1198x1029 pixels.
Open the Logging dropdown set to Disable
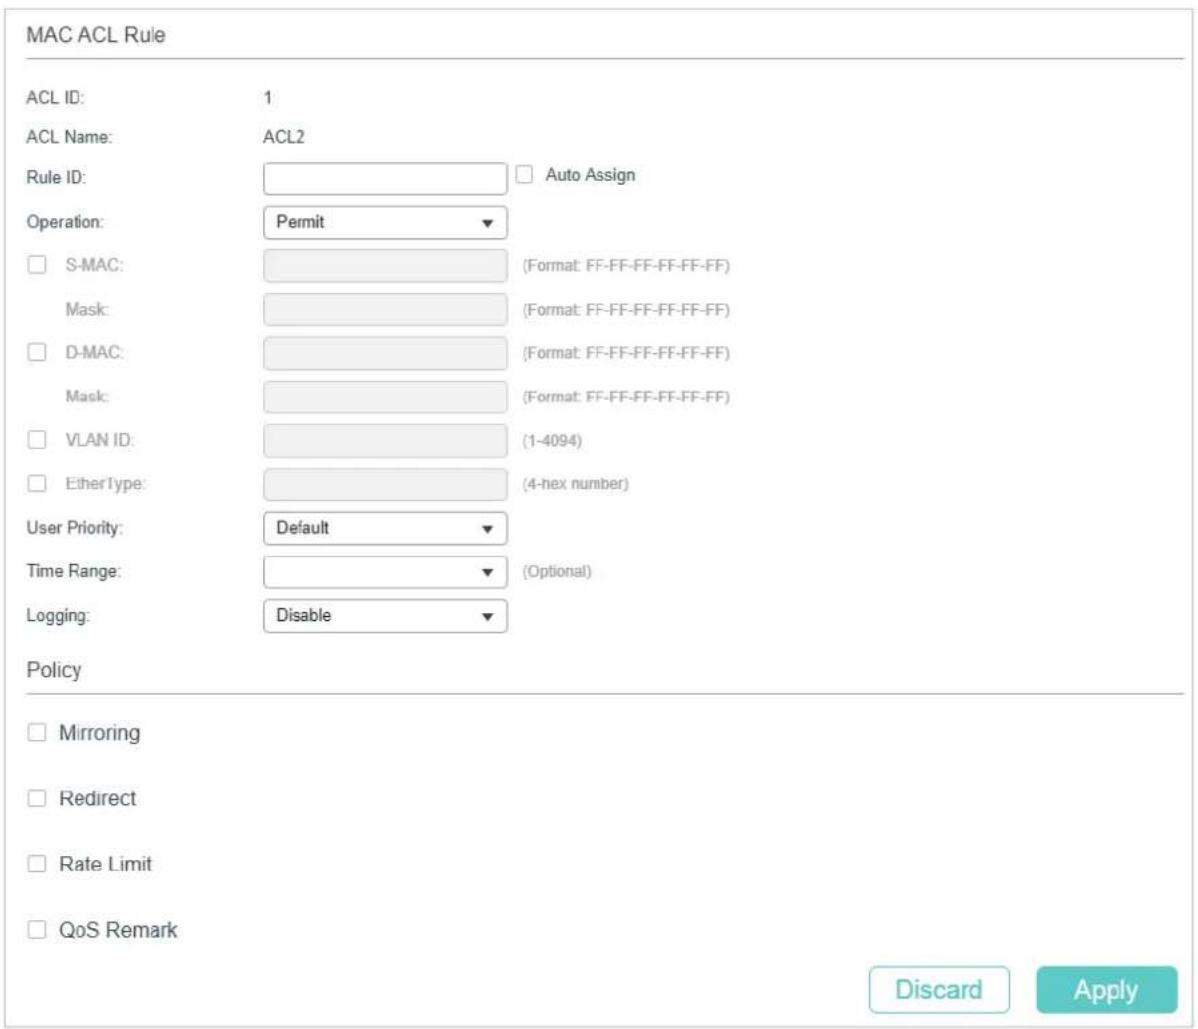[385, 616]
